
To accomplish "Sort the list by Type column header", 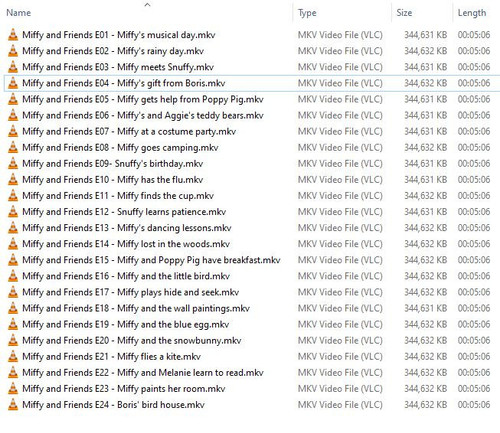I will click(307, 13).
